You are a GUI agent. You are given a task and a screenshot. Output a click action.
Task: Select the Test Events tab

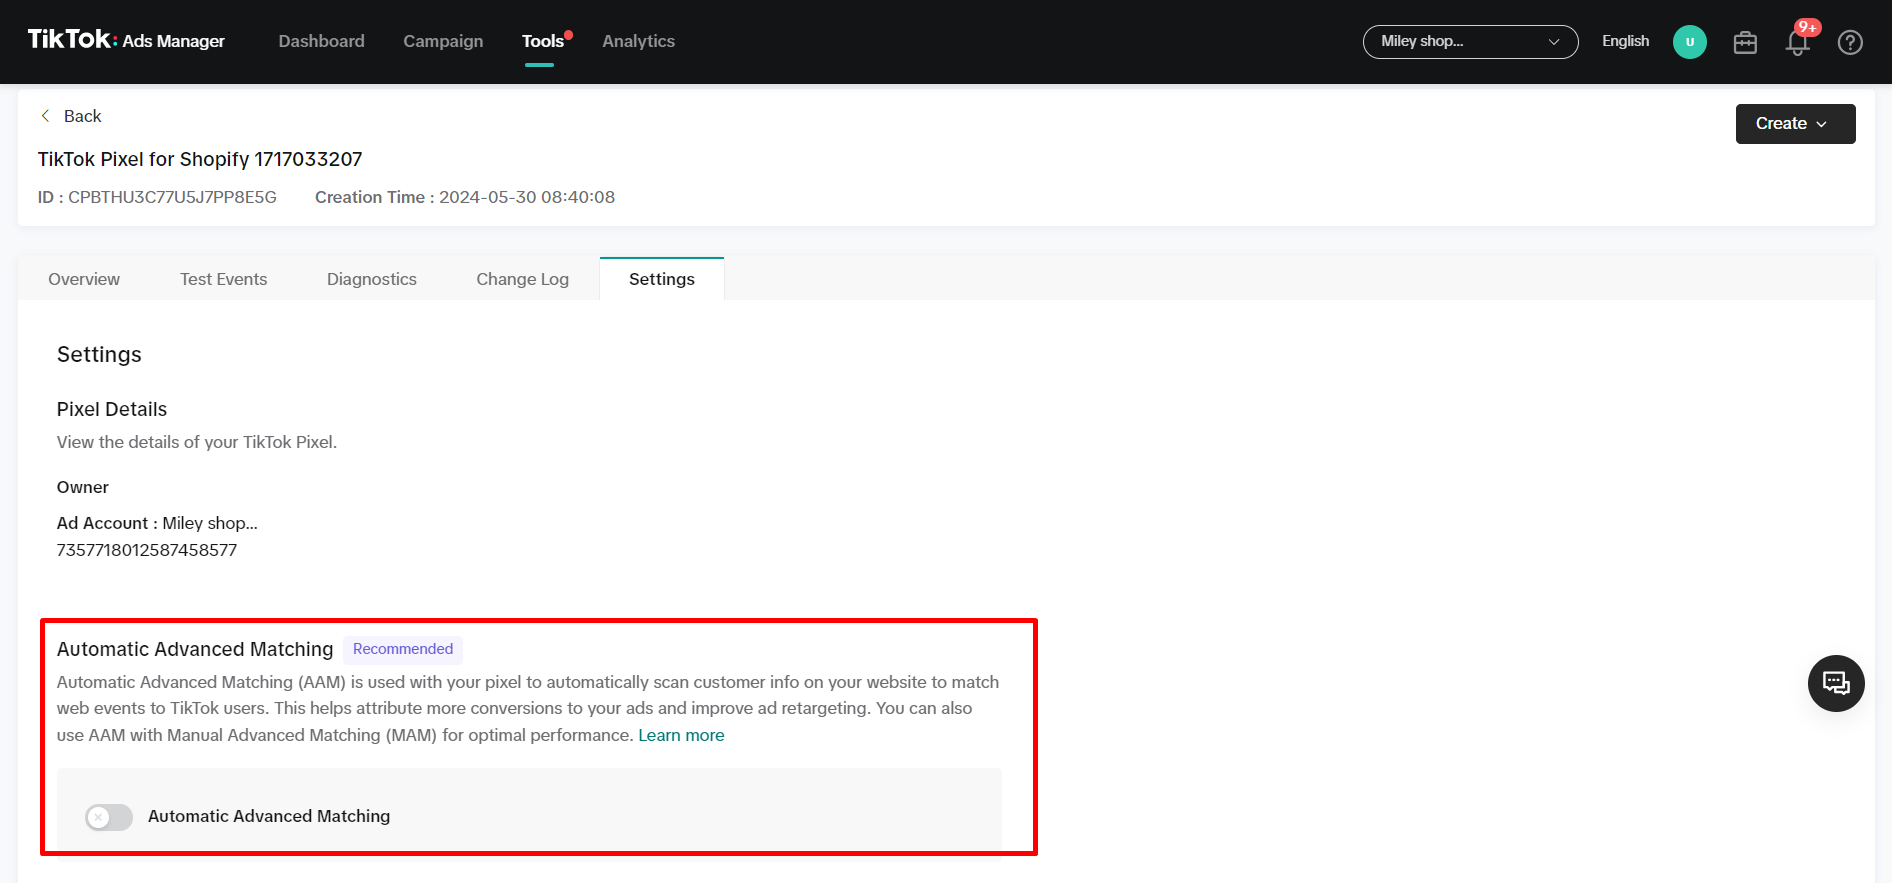point(223,279)
